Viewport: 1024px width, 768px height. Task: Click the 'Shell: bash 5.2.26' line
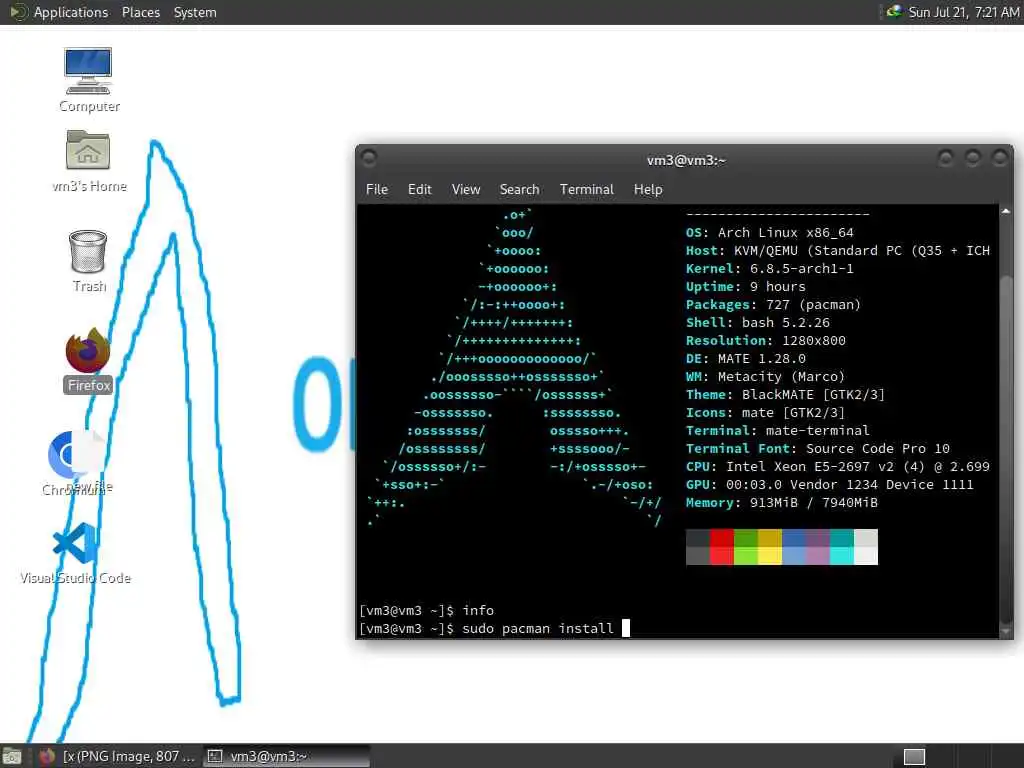click(758, 323)
